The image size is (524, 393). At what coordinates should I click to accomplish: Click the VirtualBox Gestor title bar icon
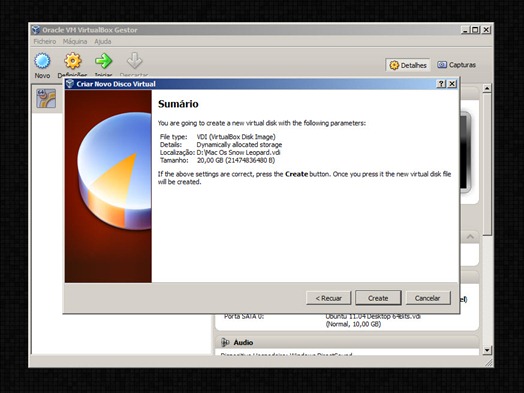pyautogui.click(x=36, y=30)
